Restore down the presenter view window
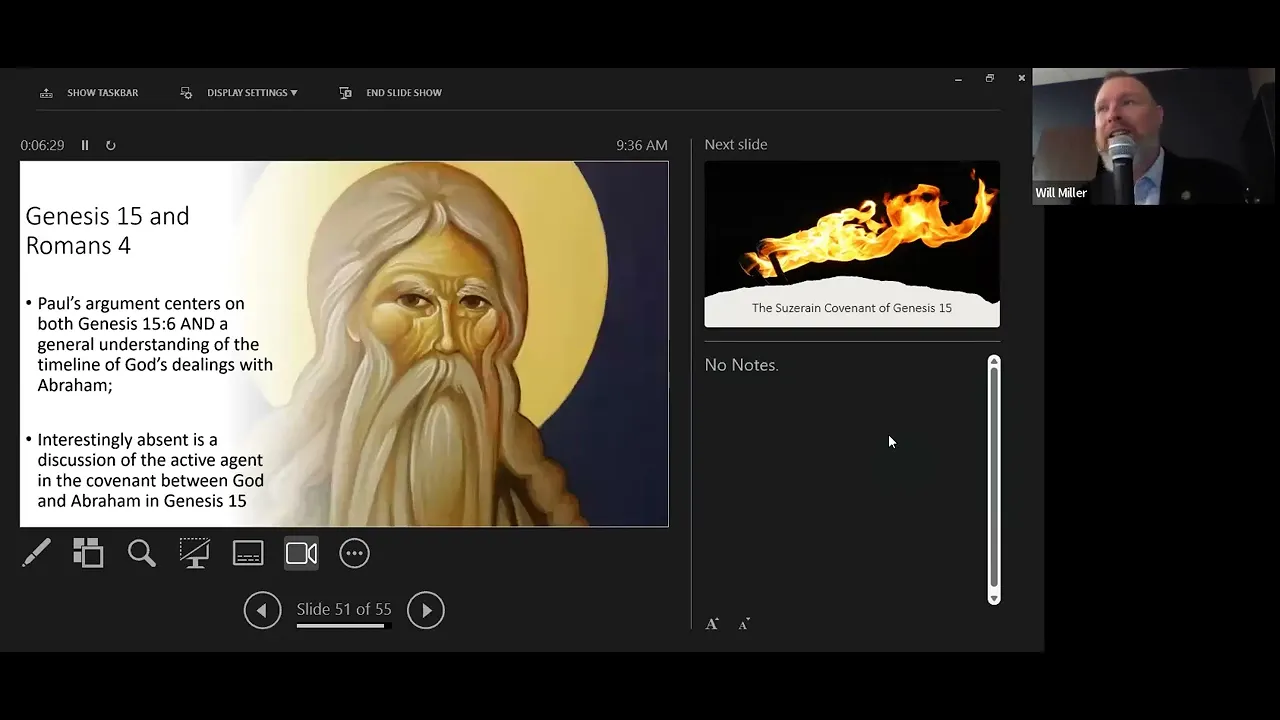The height and width of the screenshot is (720, 1280). click(990, 78)
